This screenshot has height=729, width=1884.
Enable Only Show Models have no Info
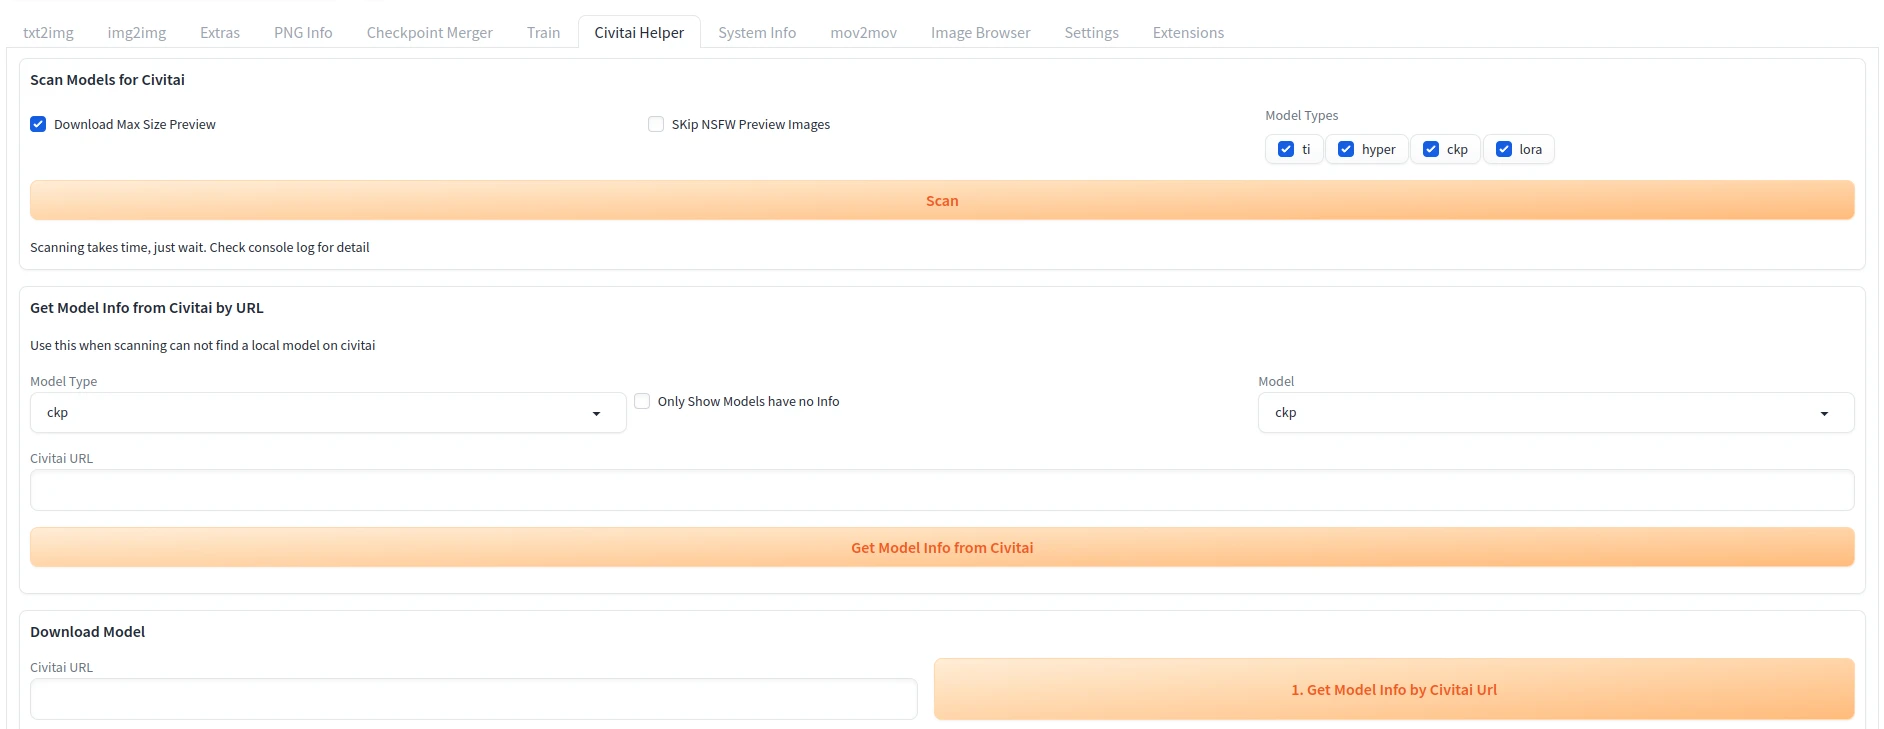click(642, 402)
